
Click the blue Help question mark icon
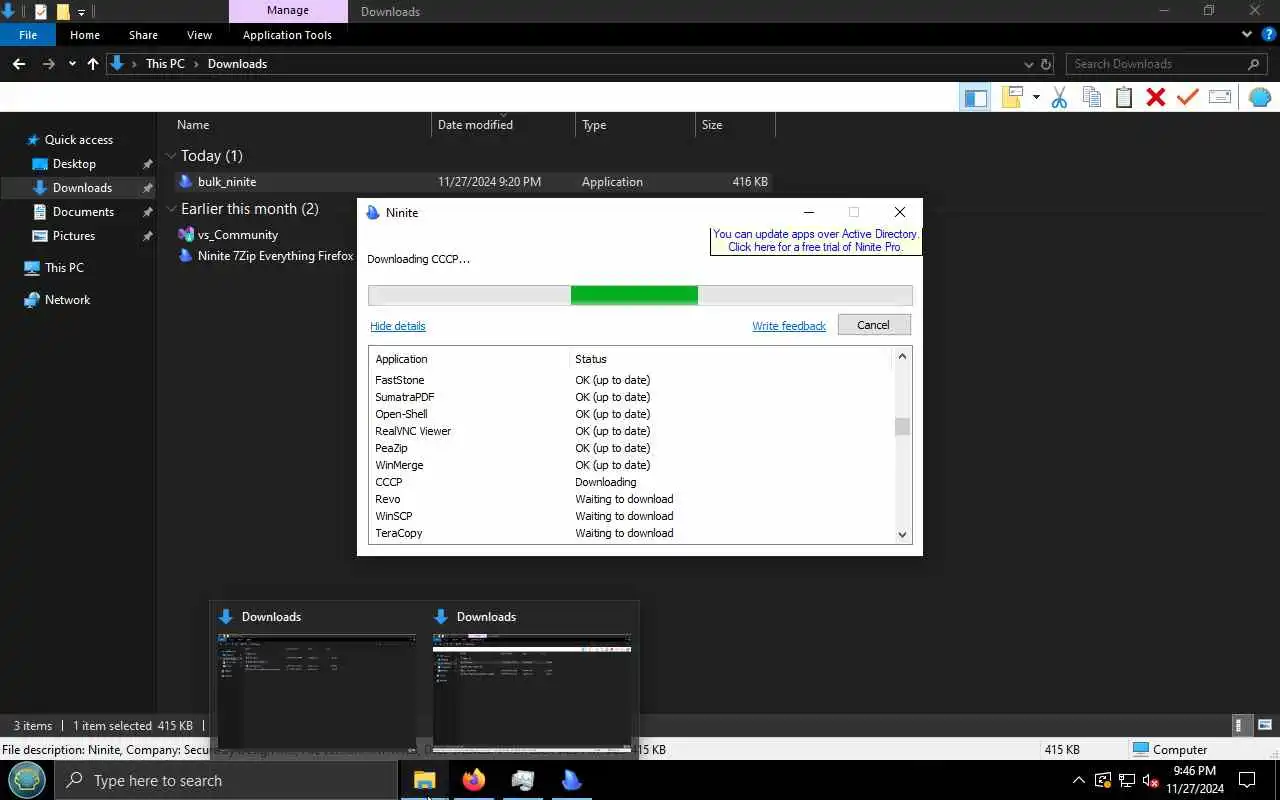(x=1269, y=34)
